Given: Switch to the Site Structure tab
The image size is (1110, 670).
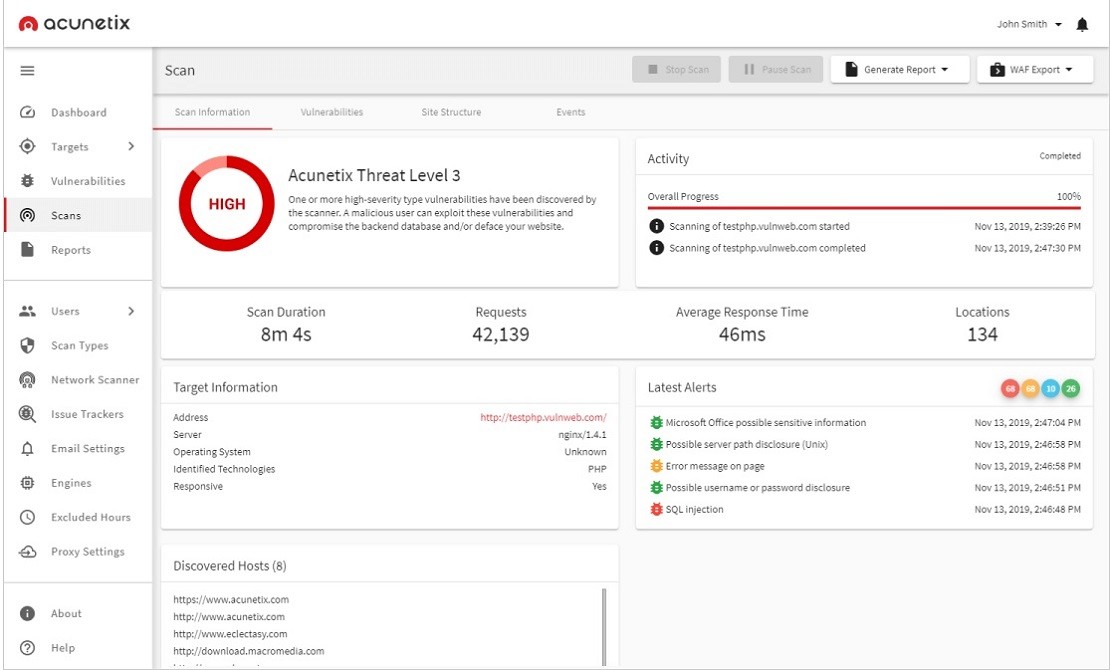Looking at the screenshot, I should (x=451, y=113).
